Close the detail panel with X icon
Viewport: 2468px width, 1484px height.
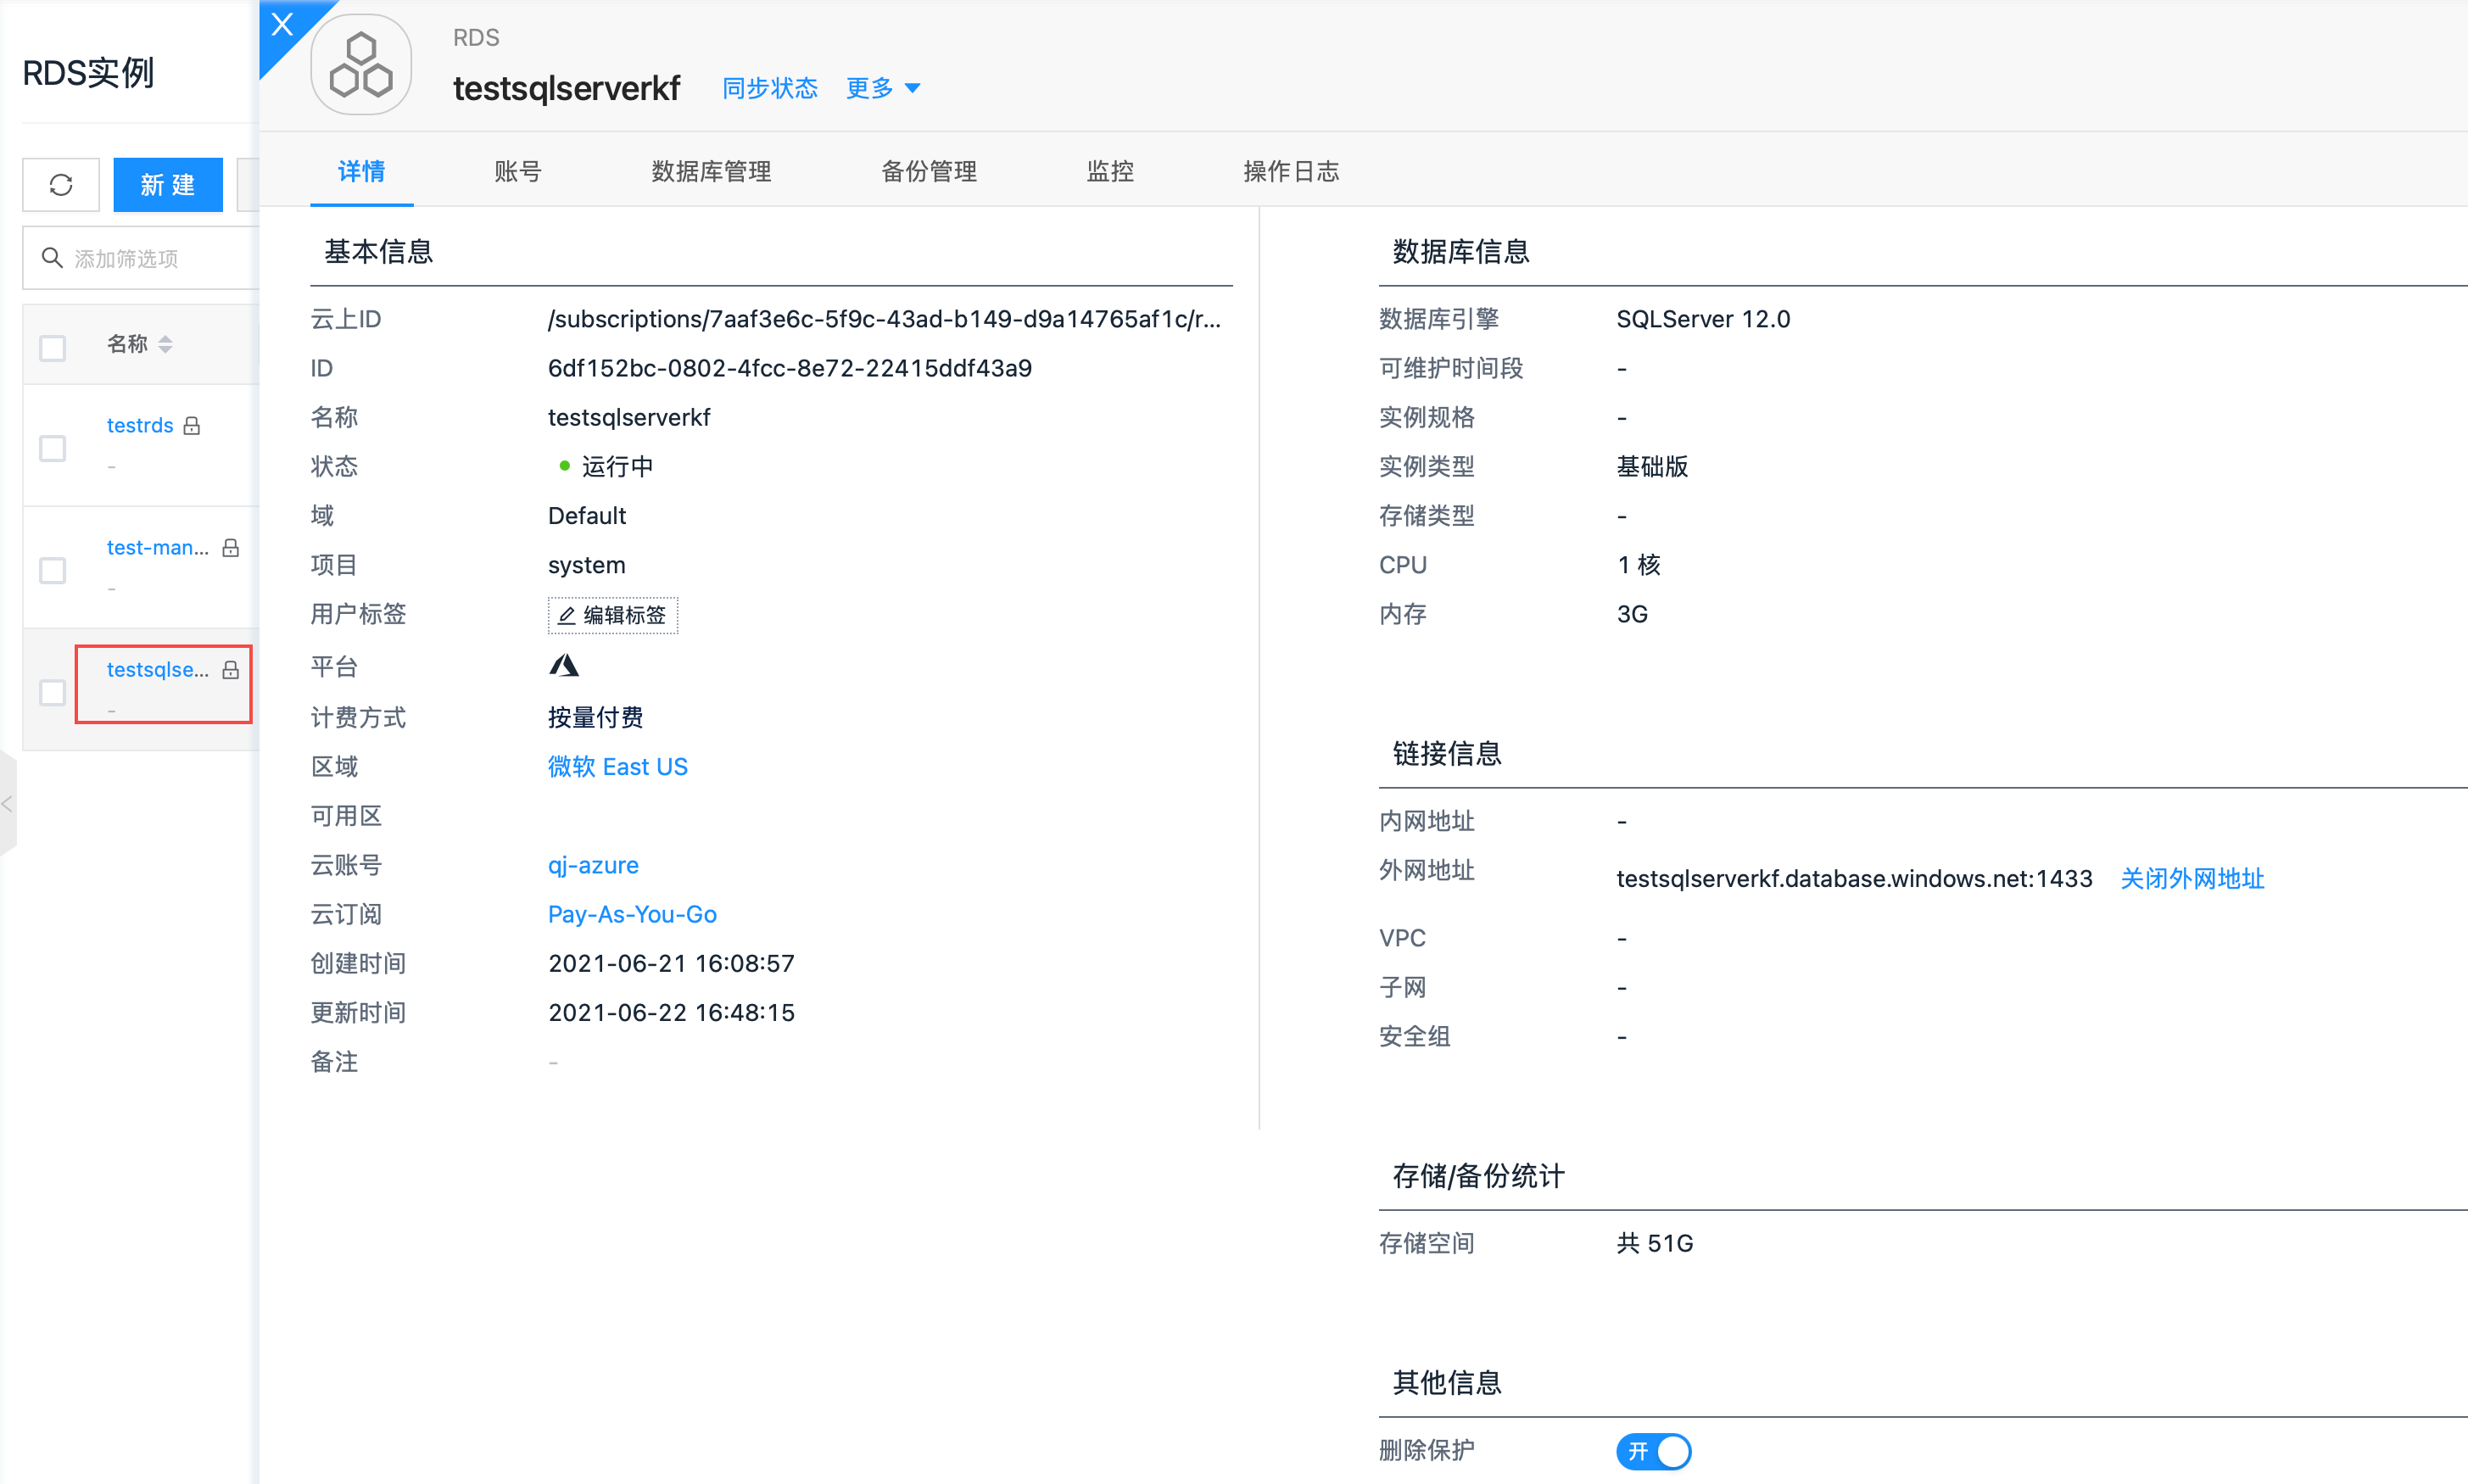(x=282, y=24)
